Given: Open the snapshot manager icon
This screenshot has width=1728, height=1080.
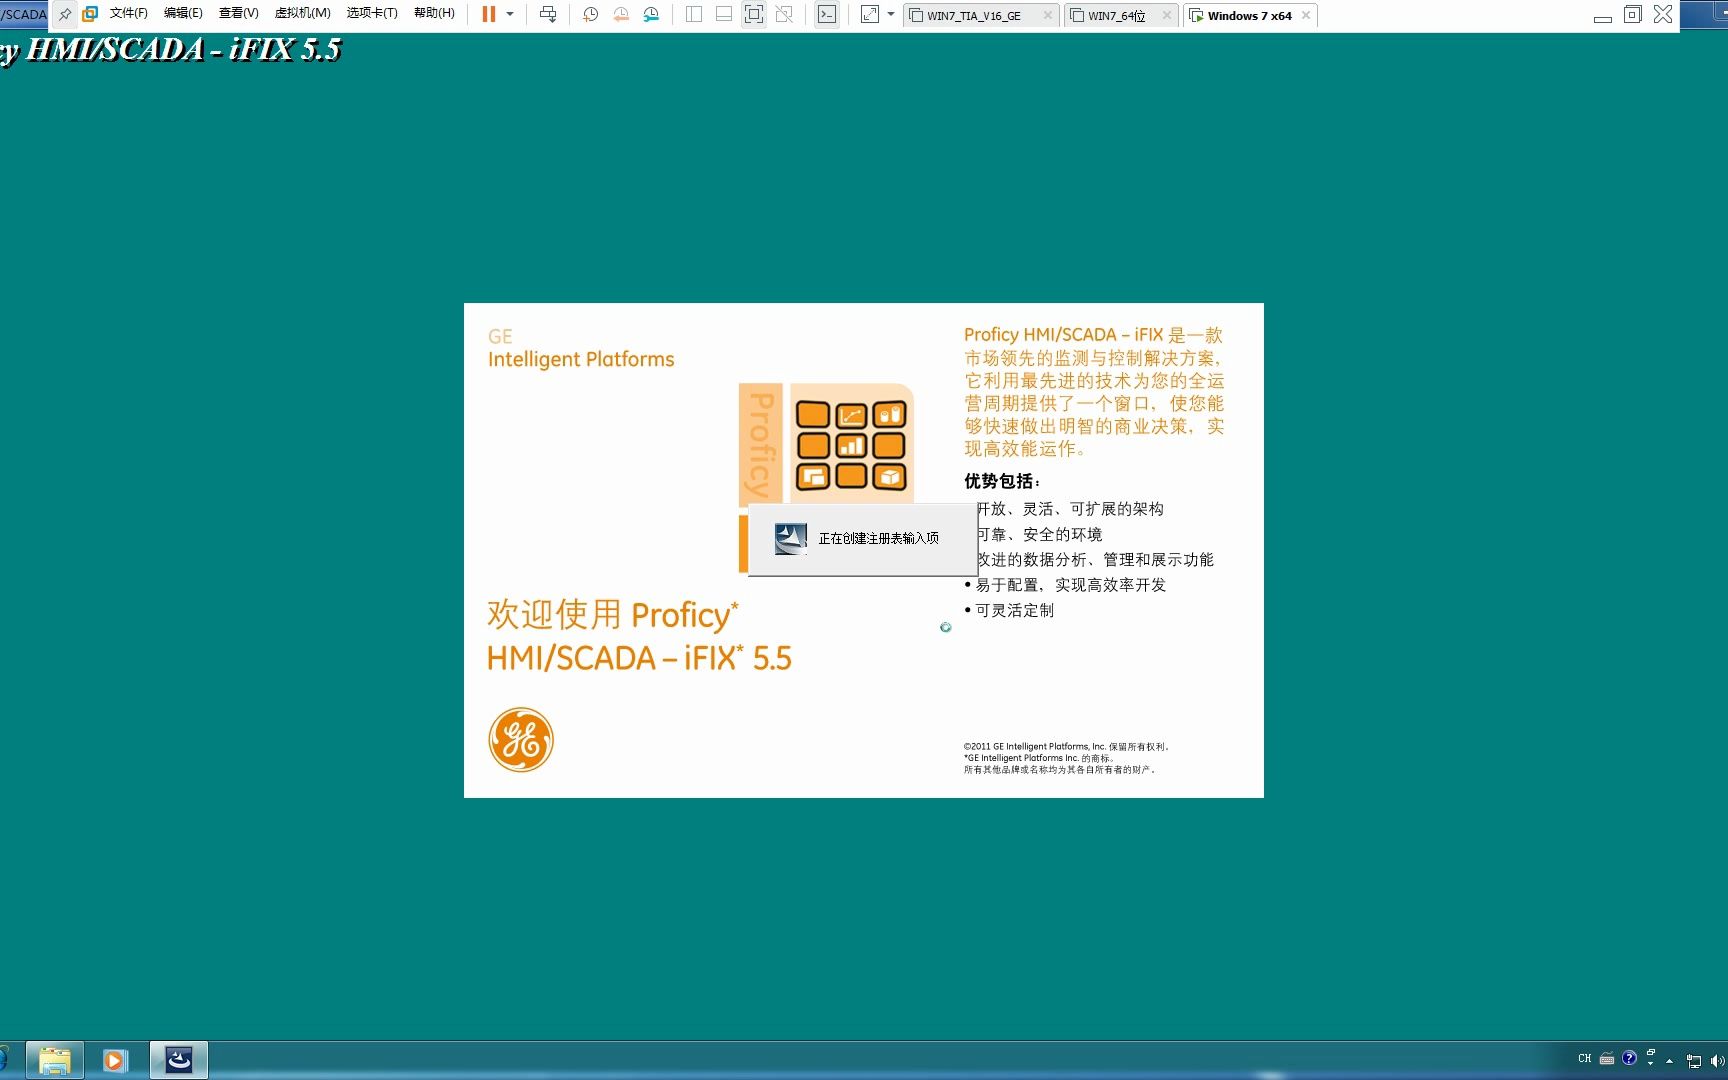Looking at the screenshot, I should [651, 14].
